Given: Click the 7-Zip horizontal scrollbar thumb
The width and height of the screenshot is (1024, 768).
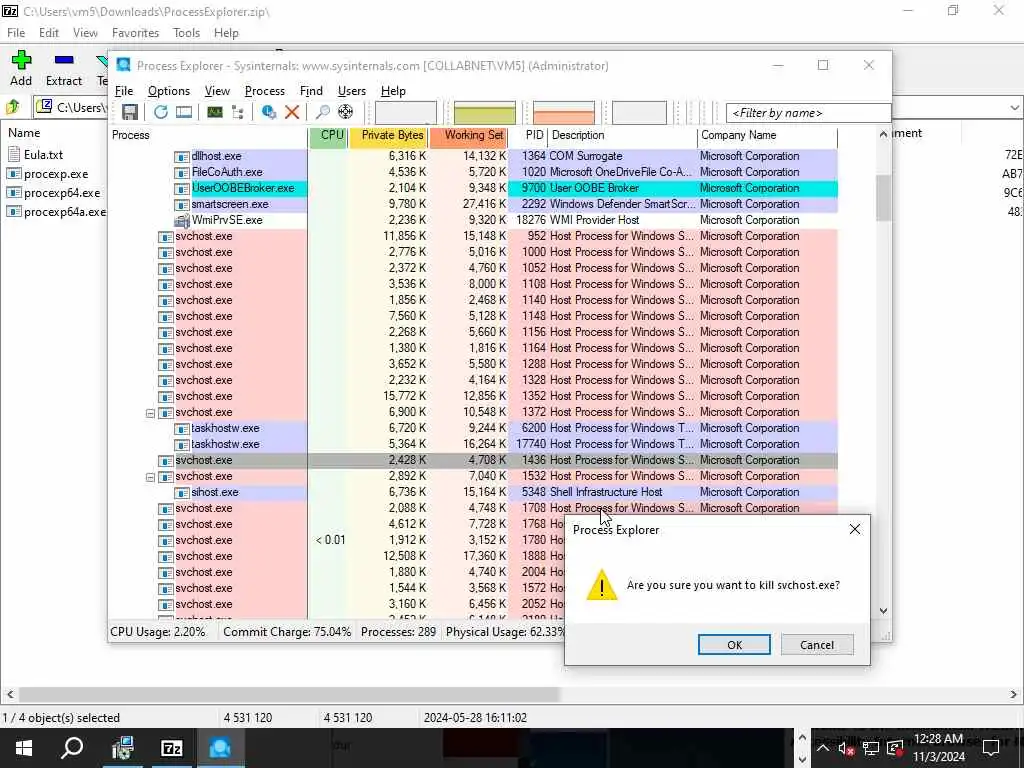Looking at the screenshot, I should tap(289, 694).
